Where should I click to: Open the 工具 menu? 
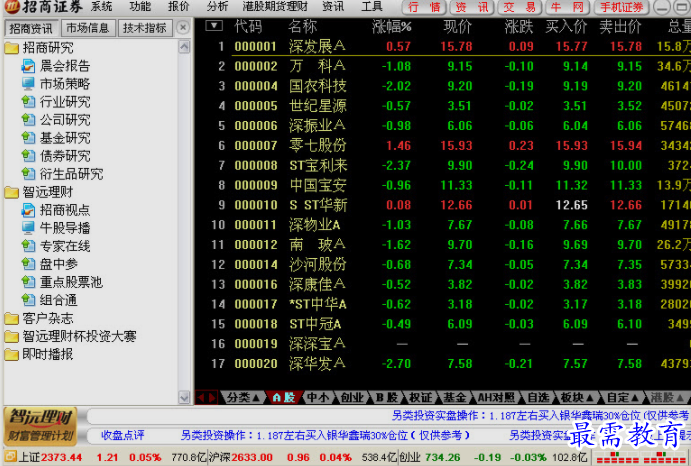click(372, 7)
